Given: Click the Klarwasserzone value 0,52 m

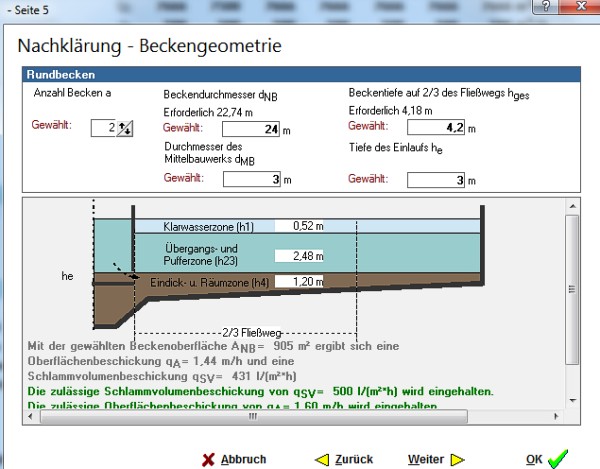Looking at the screenshot, I should point(300,226).
